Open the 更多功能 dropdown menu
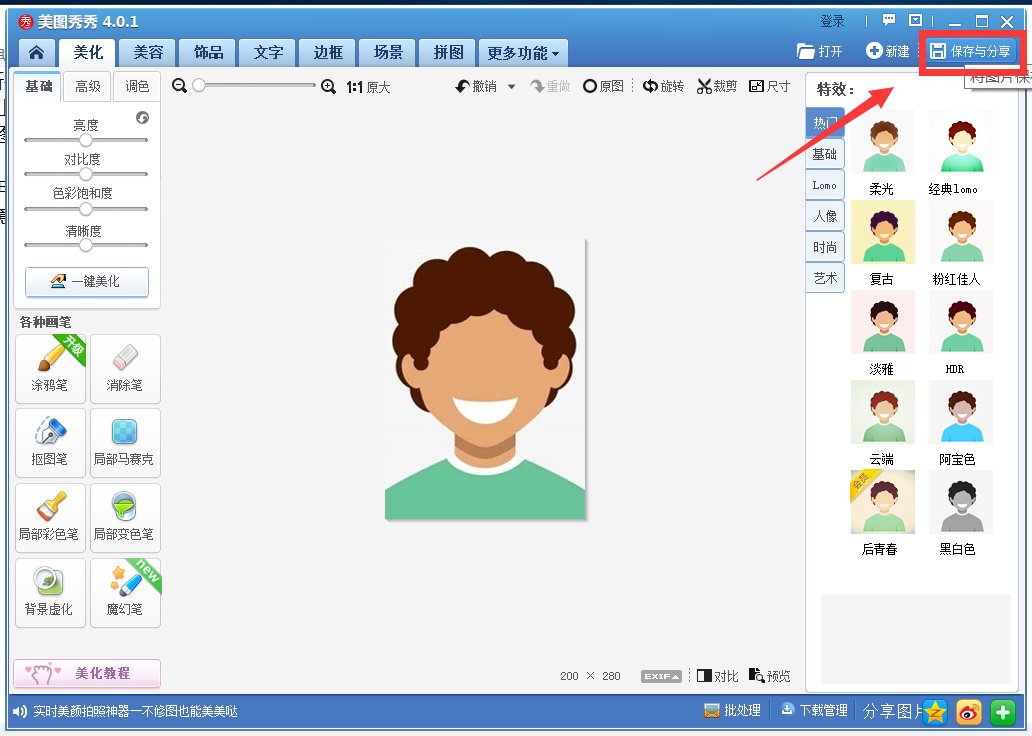Screen dimensions: 1032x736 pos(523,53)
